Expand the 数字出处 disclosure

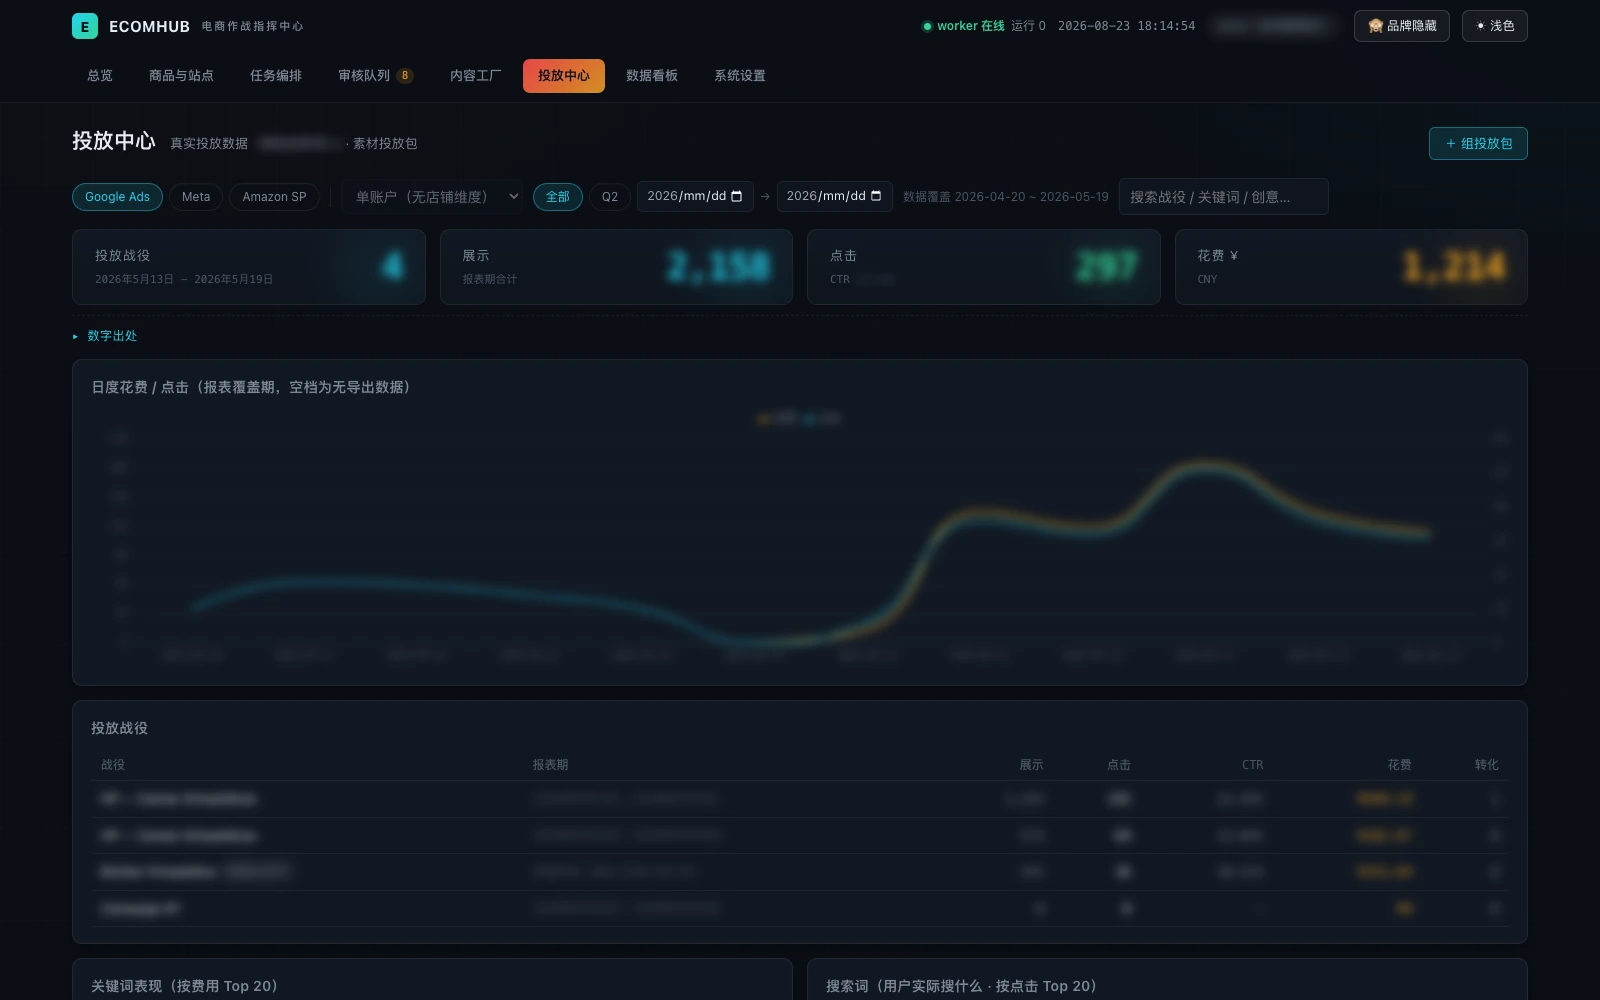coord(105,336)
